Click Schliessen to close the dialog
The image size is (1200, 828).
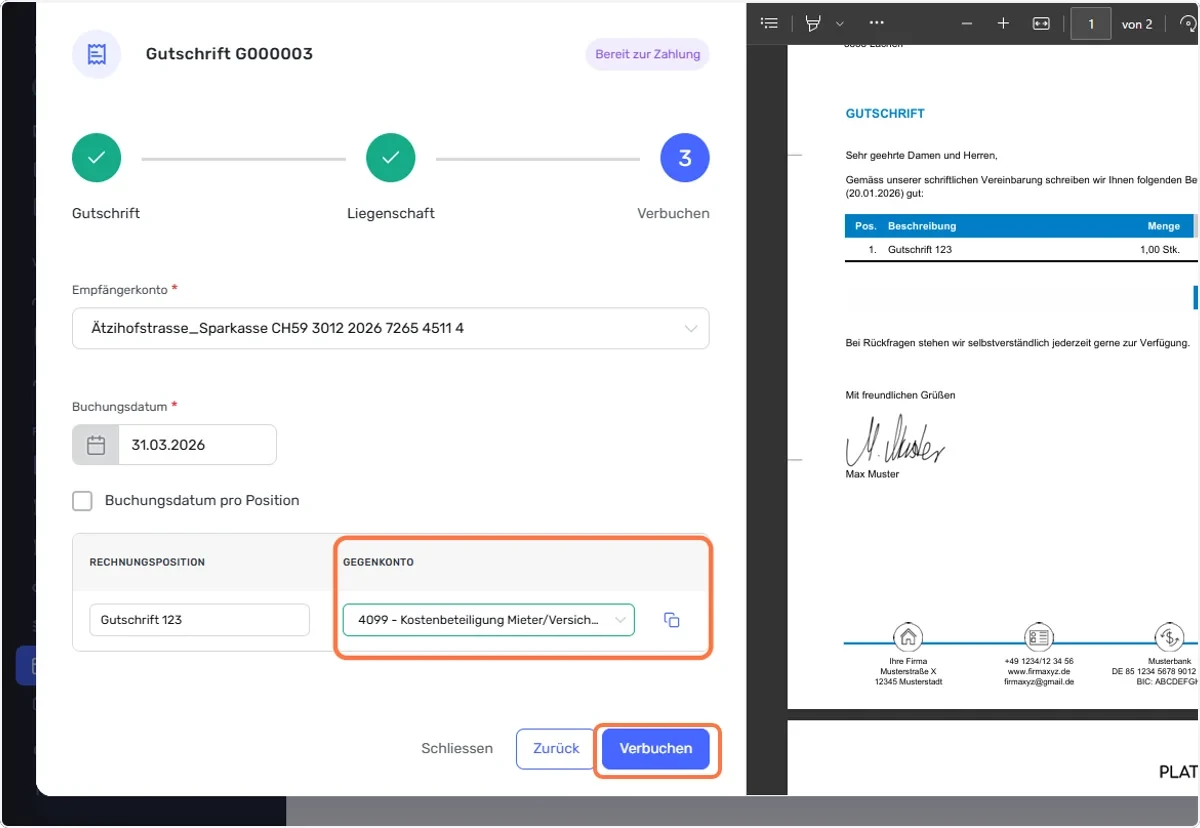[x=457, y=748]
